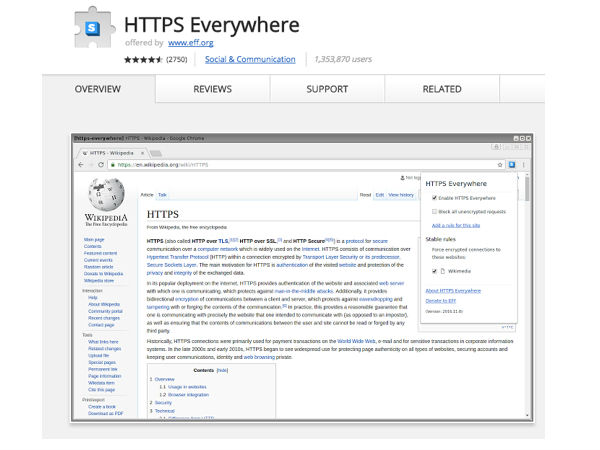Image resolution: width=600 pixels, height=450 pixels.
Task: Click the extension preview screenshot thumbnail
Action: (302, 277)
